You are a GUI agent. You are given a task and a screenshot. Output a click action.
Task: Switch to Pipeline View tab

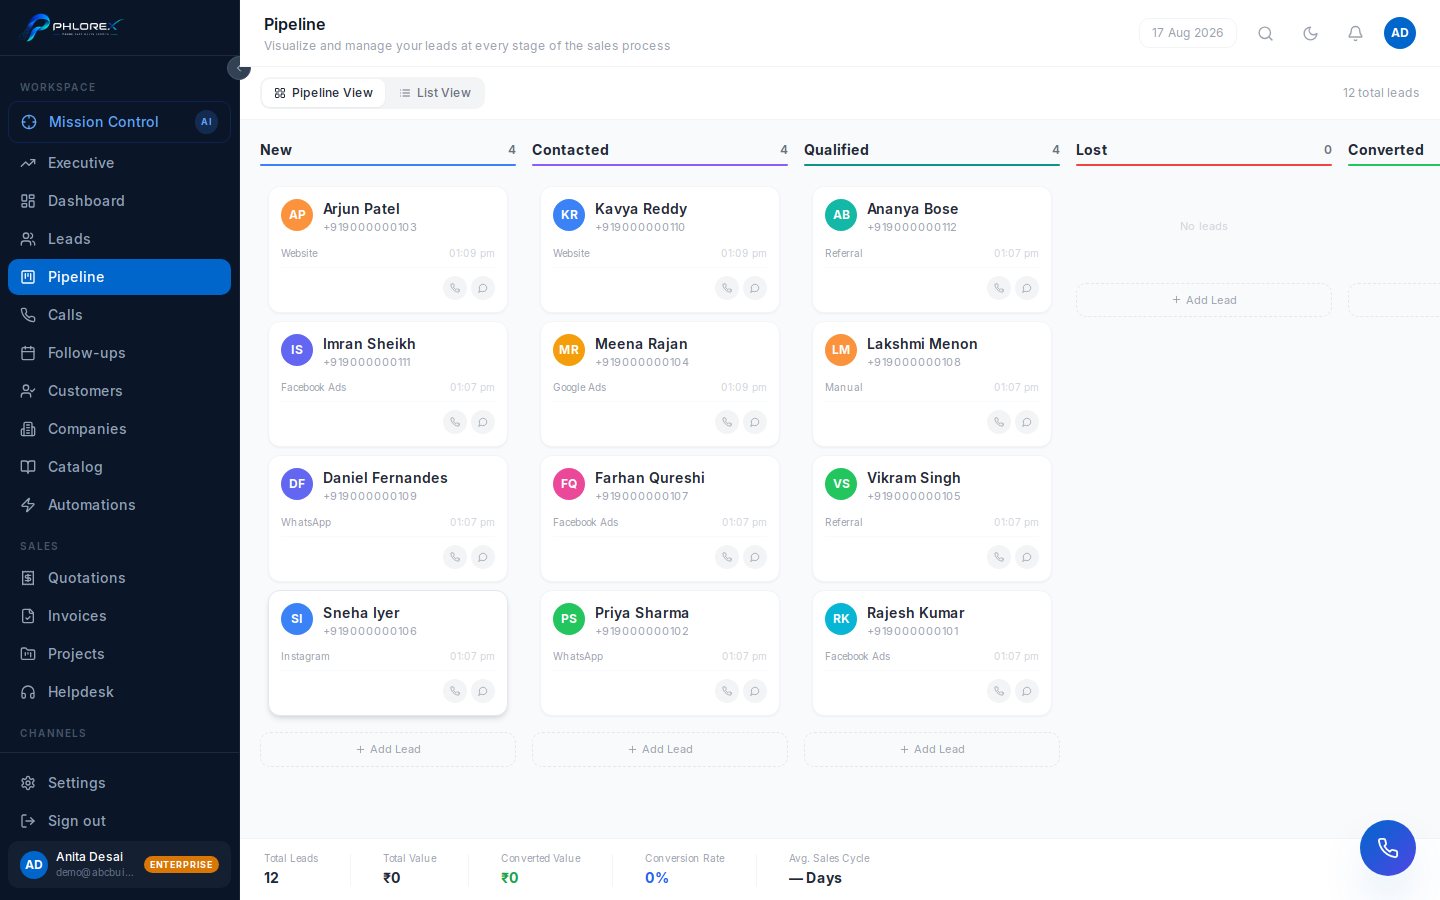(x=323, y=93)
